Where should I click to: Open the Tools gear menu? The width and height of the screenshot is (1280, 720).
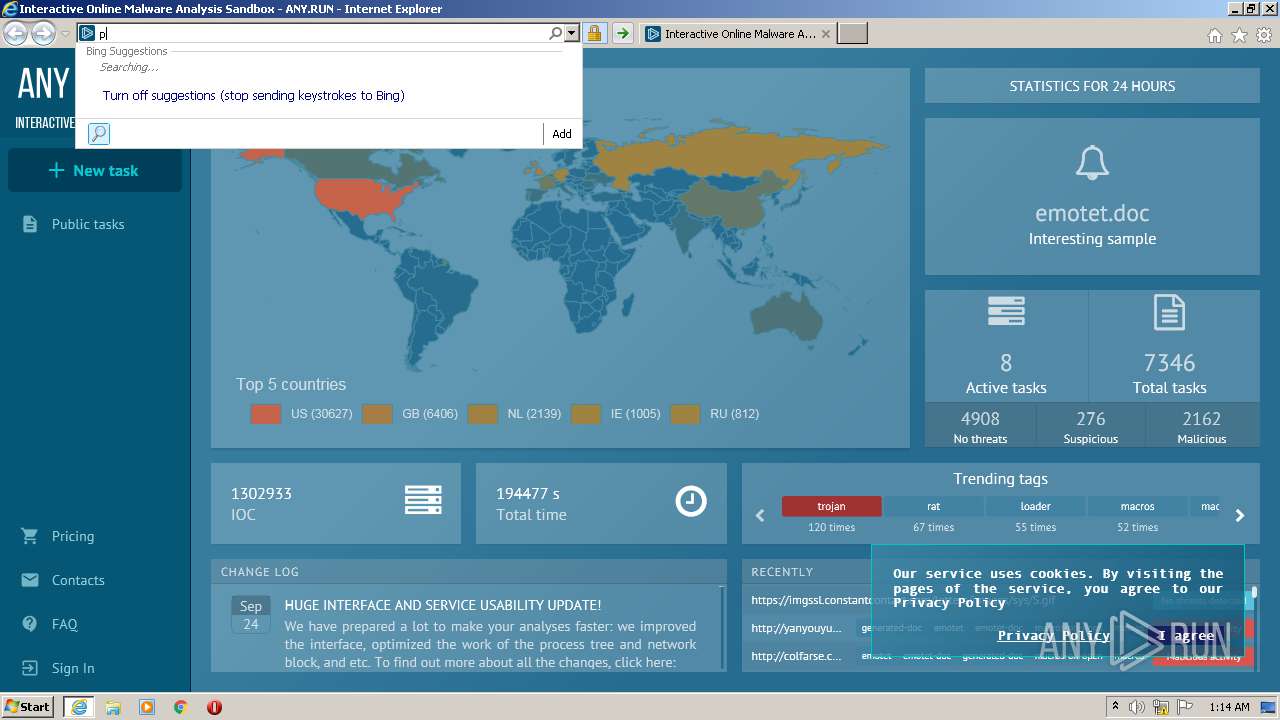coord(1264,35)
